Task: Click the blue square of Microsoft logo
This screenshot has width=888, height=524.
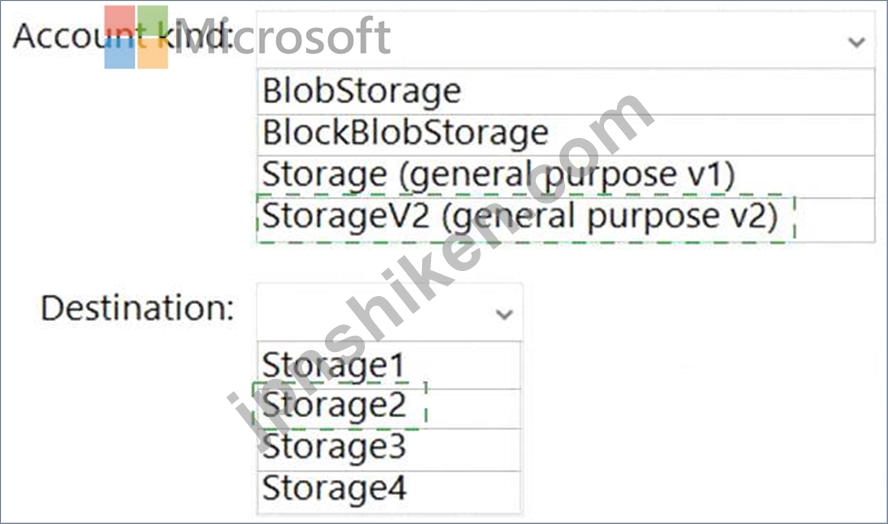Action: pos(119,53)
